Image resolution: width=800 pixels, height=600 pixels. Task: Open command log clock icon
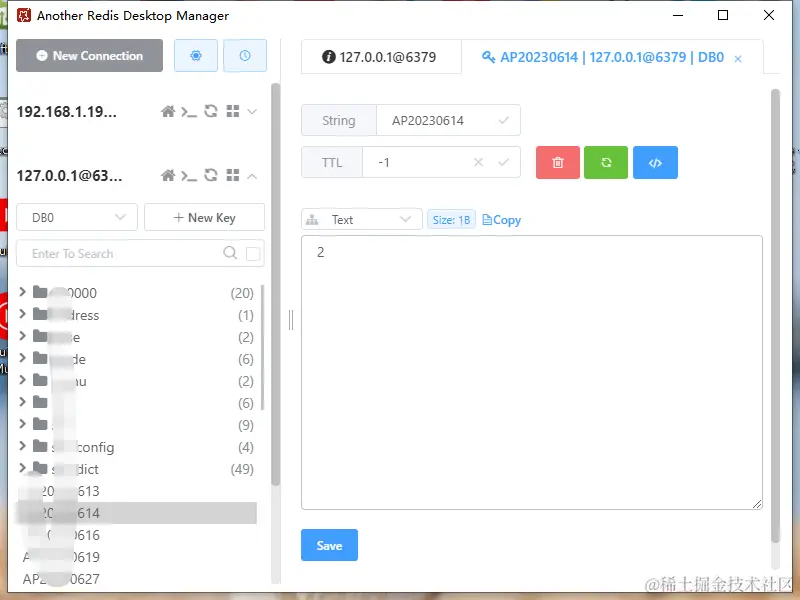pos(245,56)
